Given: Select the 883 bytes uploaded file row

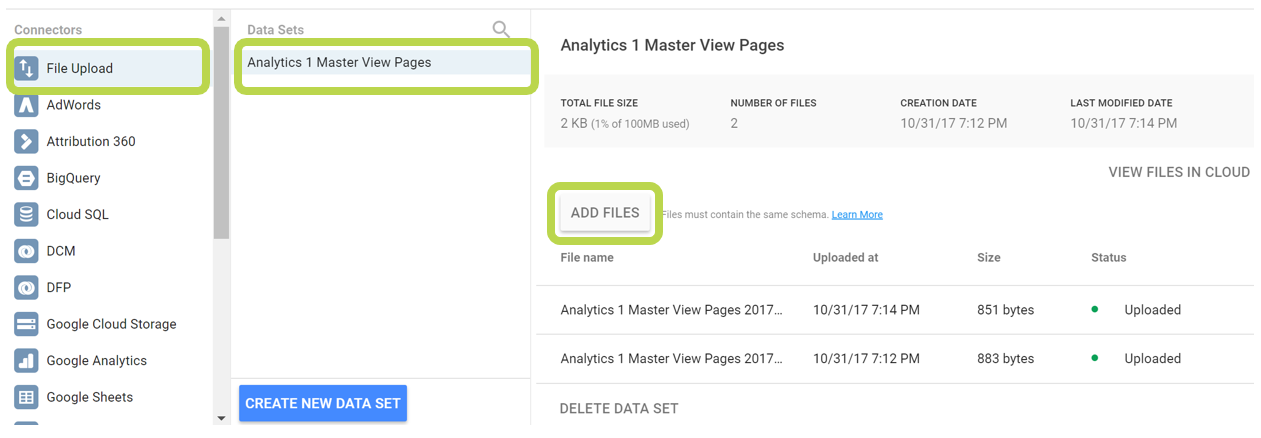Looking at the screenshot, I should coord(894,358).
